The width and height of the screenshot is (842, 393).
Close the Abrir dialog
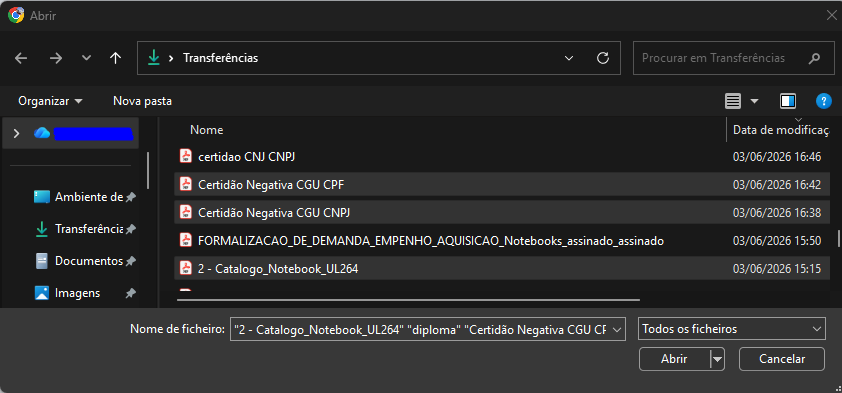831,15
